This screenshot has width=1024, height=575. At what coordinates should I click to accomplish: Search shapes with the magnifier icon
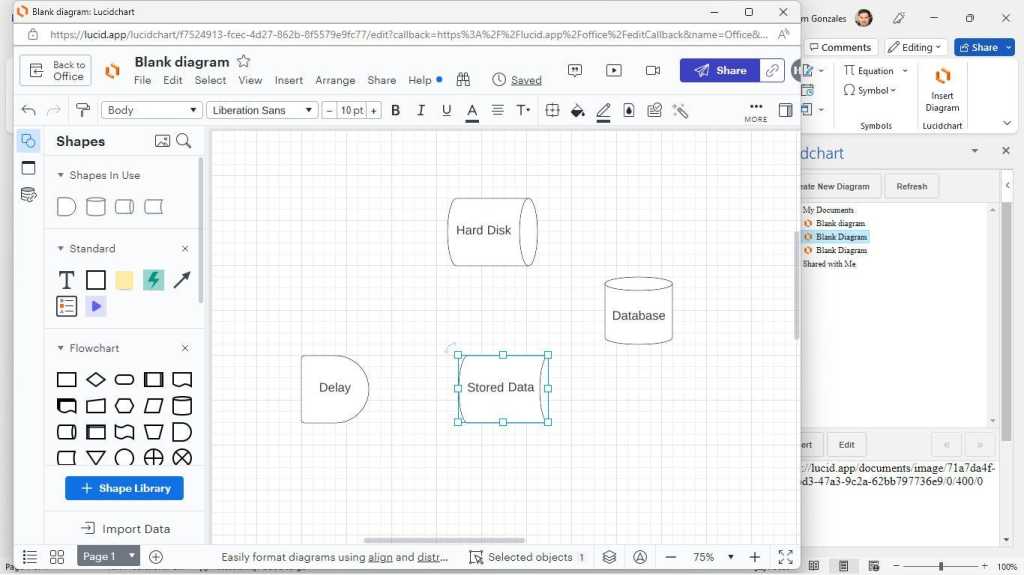click(184, 141)
